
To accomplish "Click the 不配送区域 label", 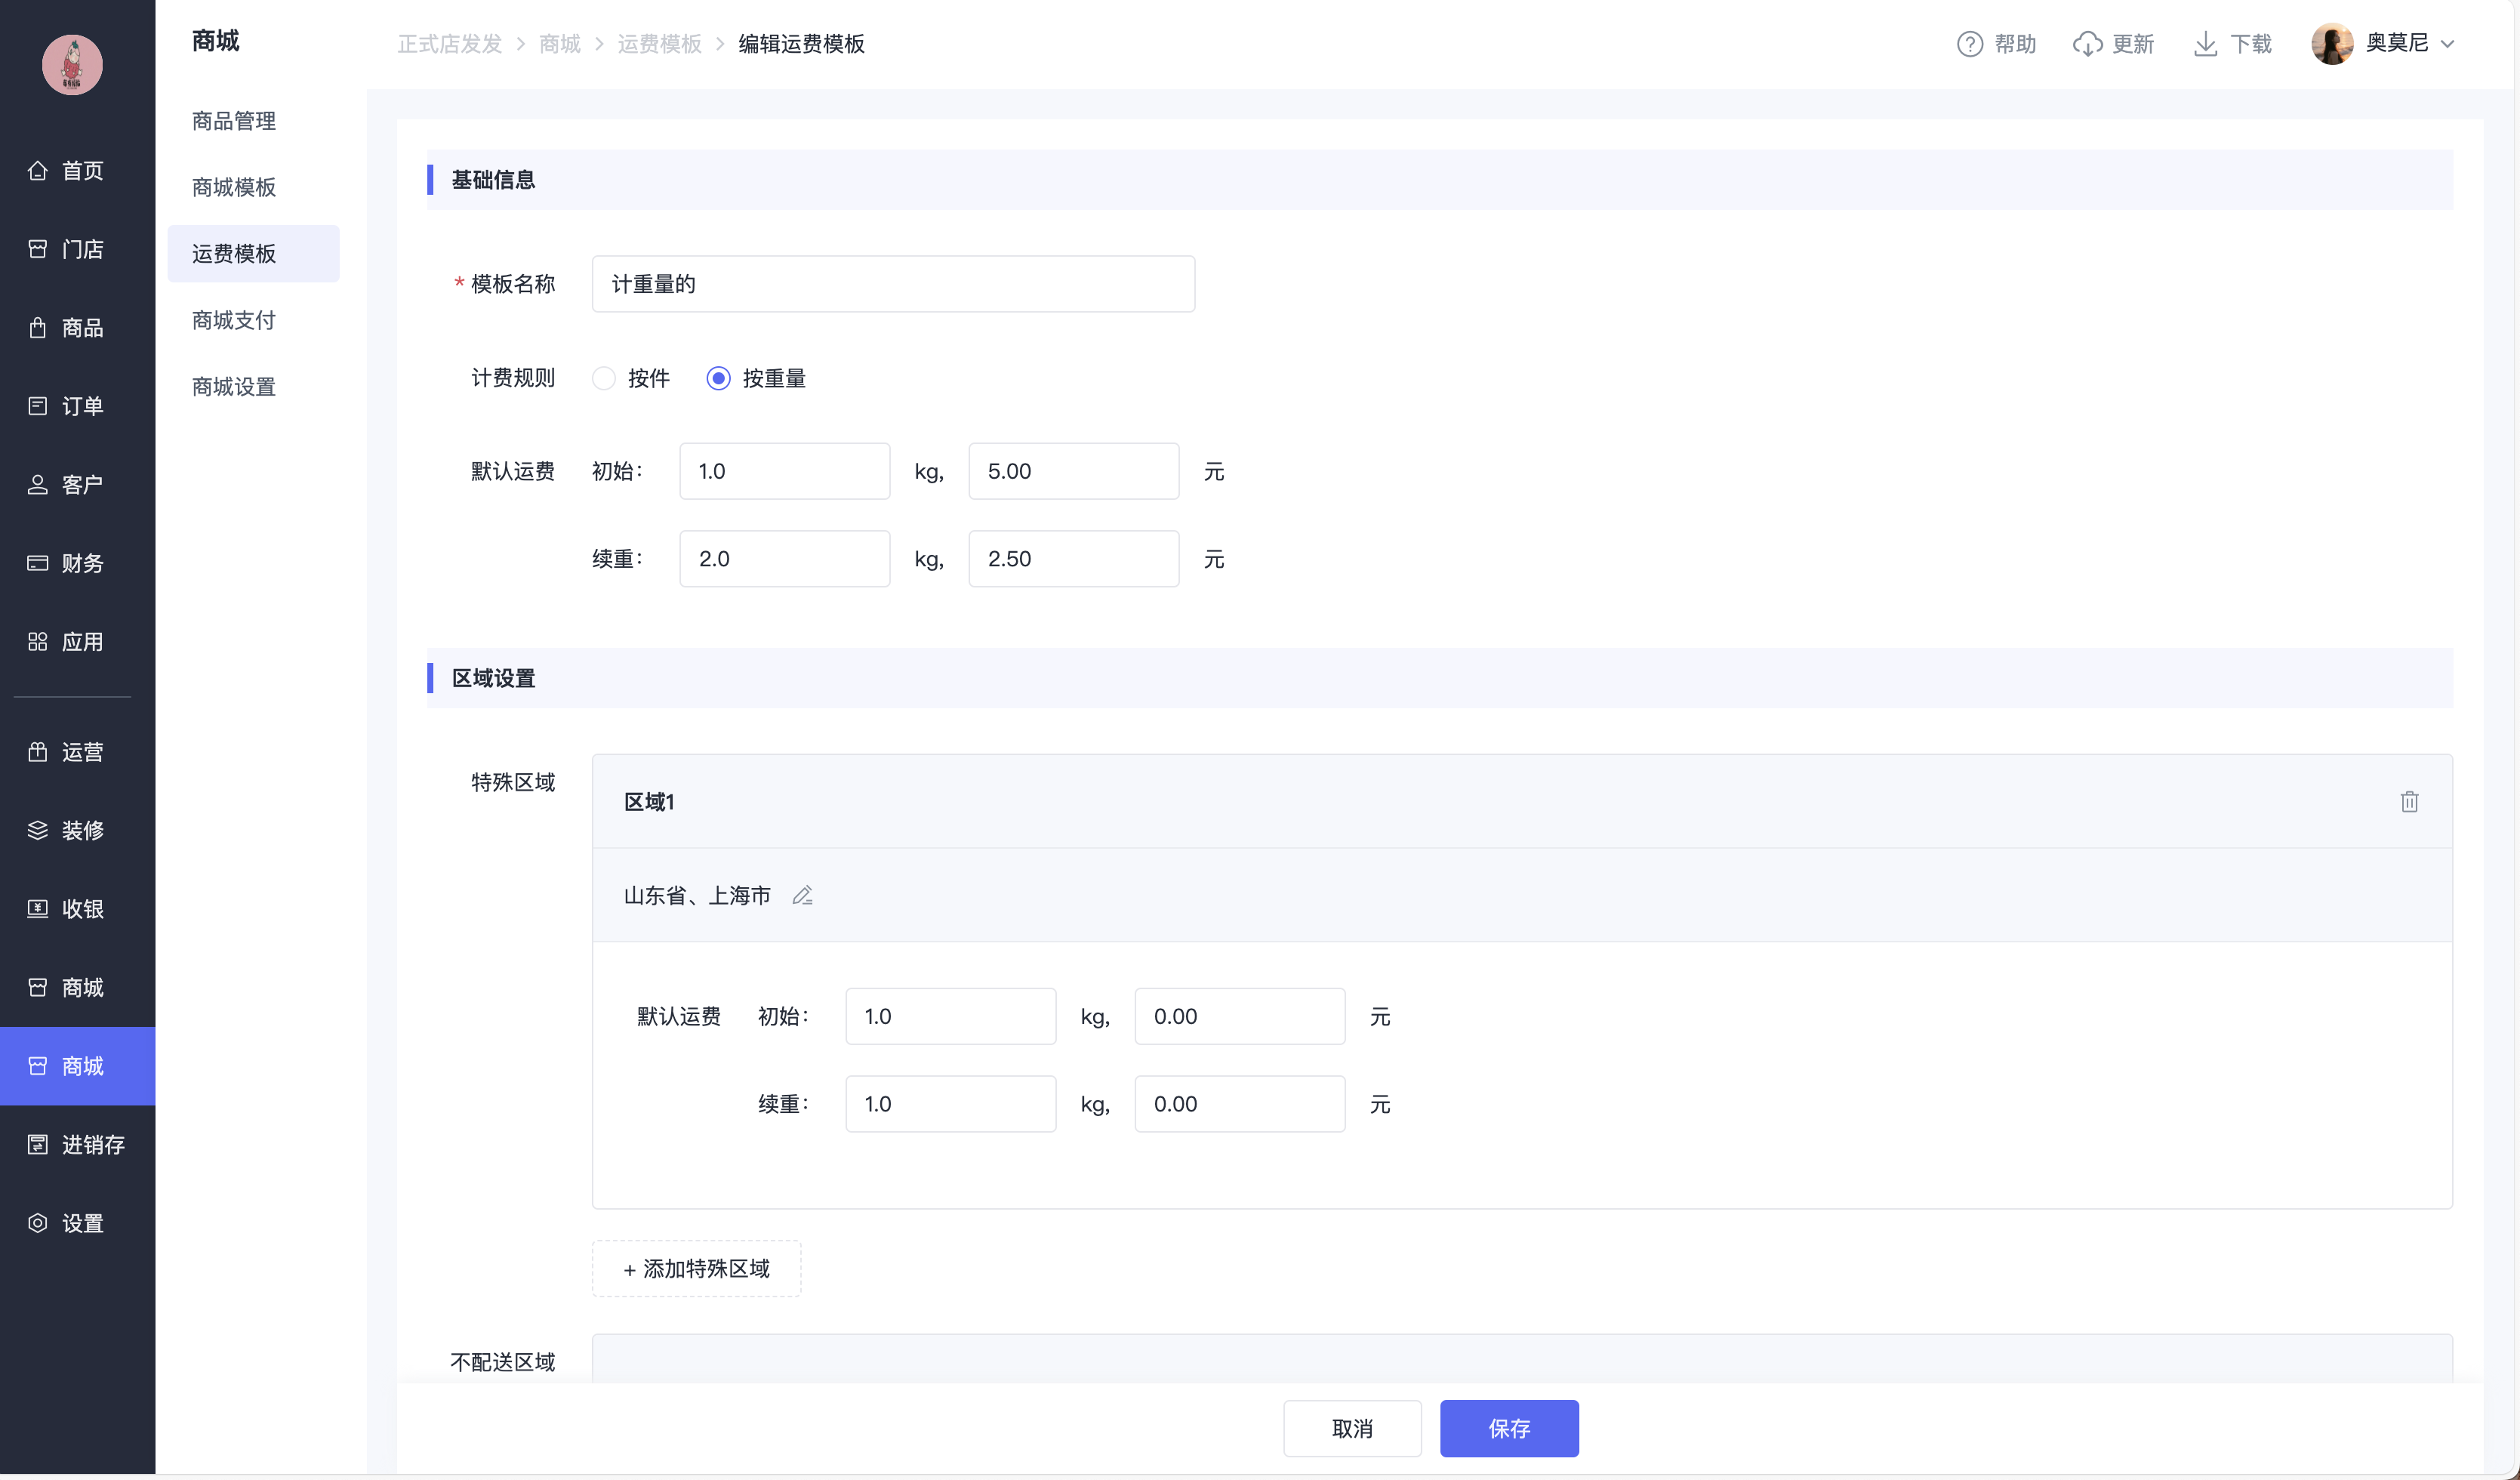I will point(502,1363).
